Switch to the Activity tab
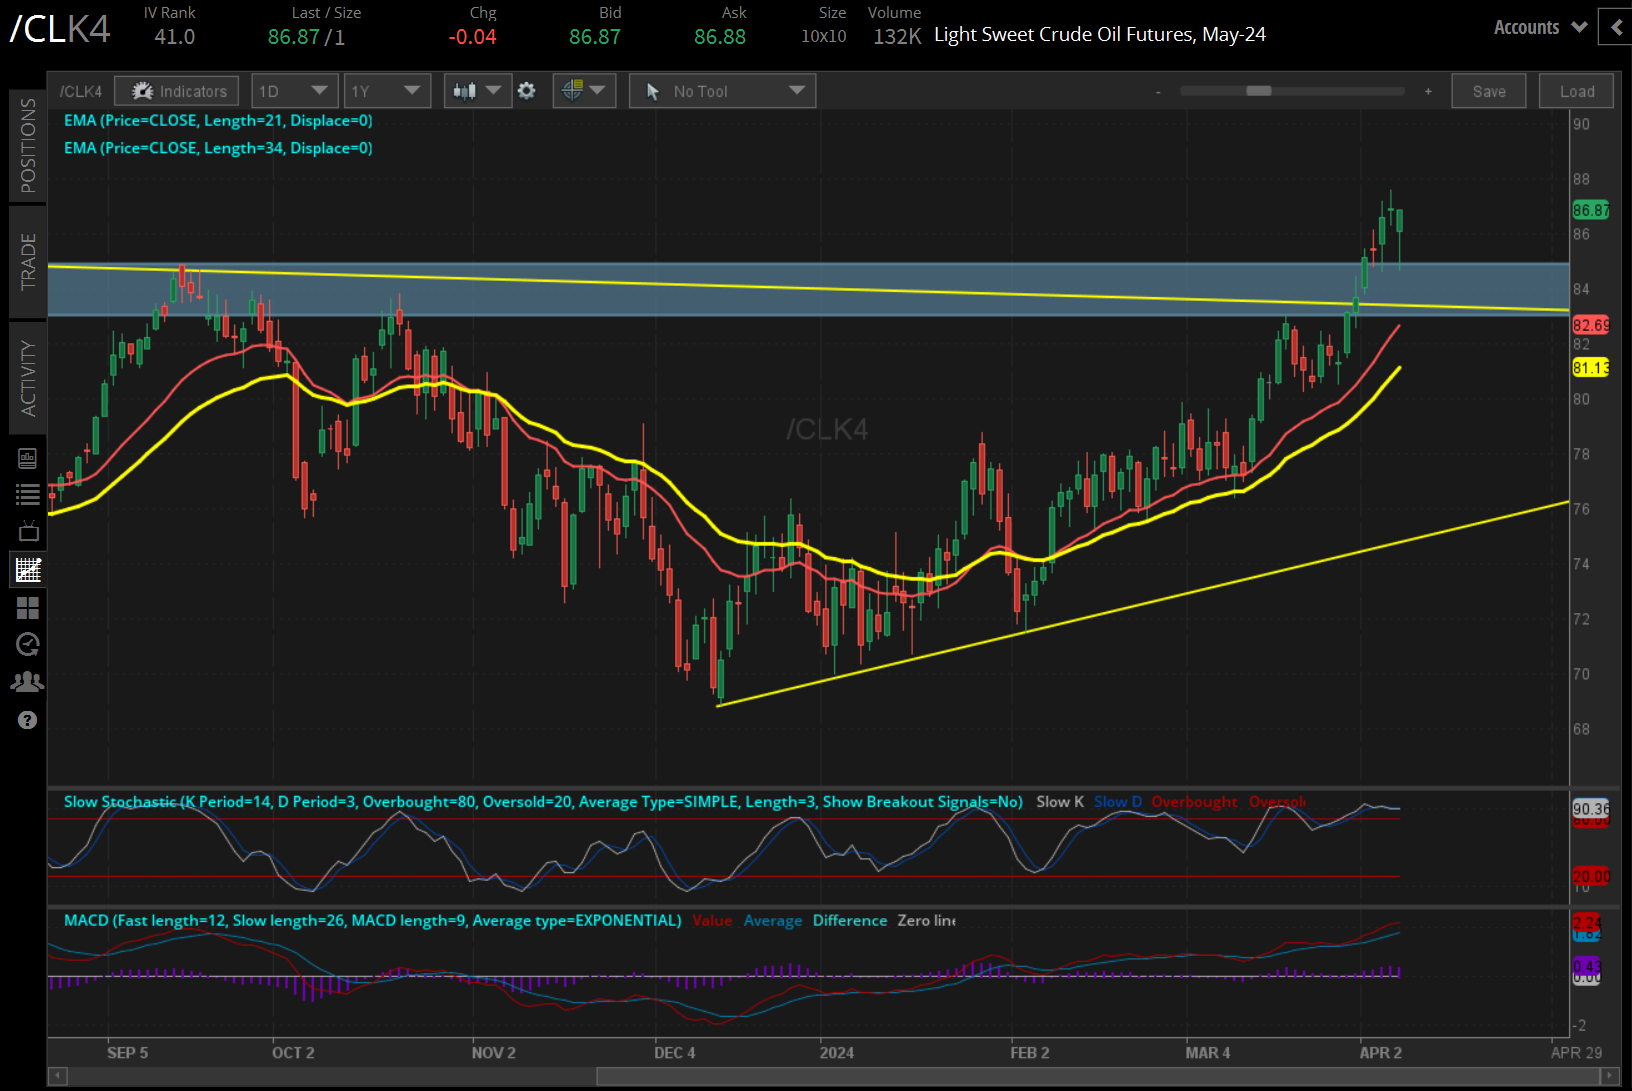Image resolution: width=1632 pixels, height=1091 pixels. pyautogui.click(x=28, y=378)
